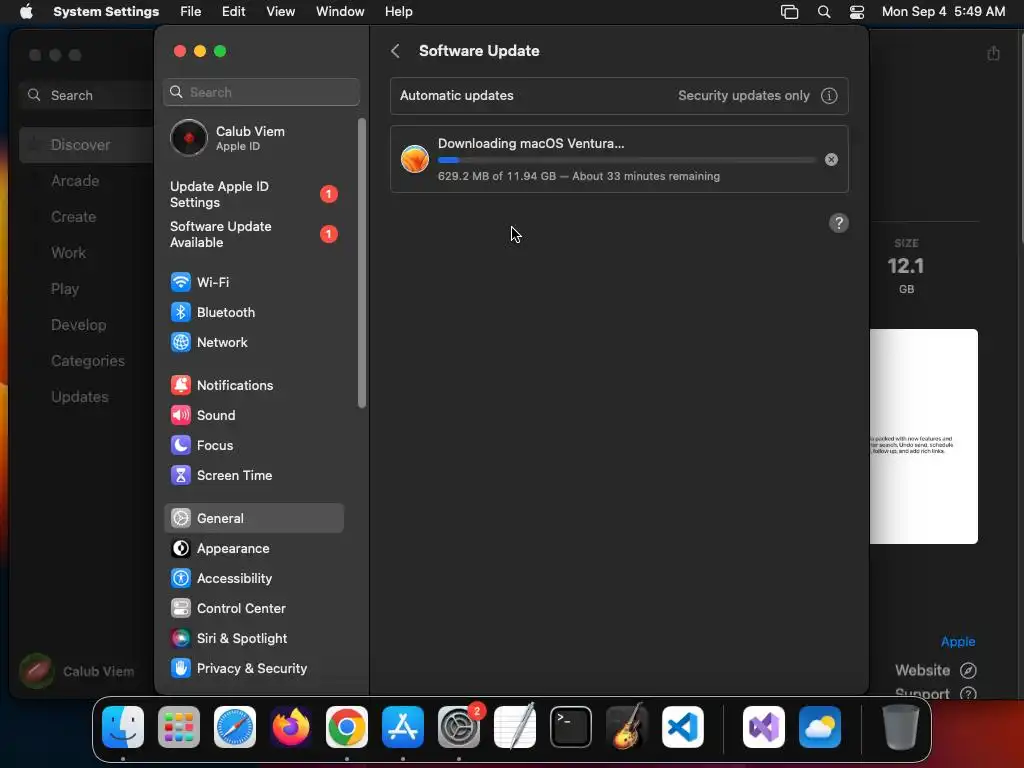Open Appearance settings
The height and width of the screenshot is (768, 1024).
pyautogui.click(x=253, y=549)
